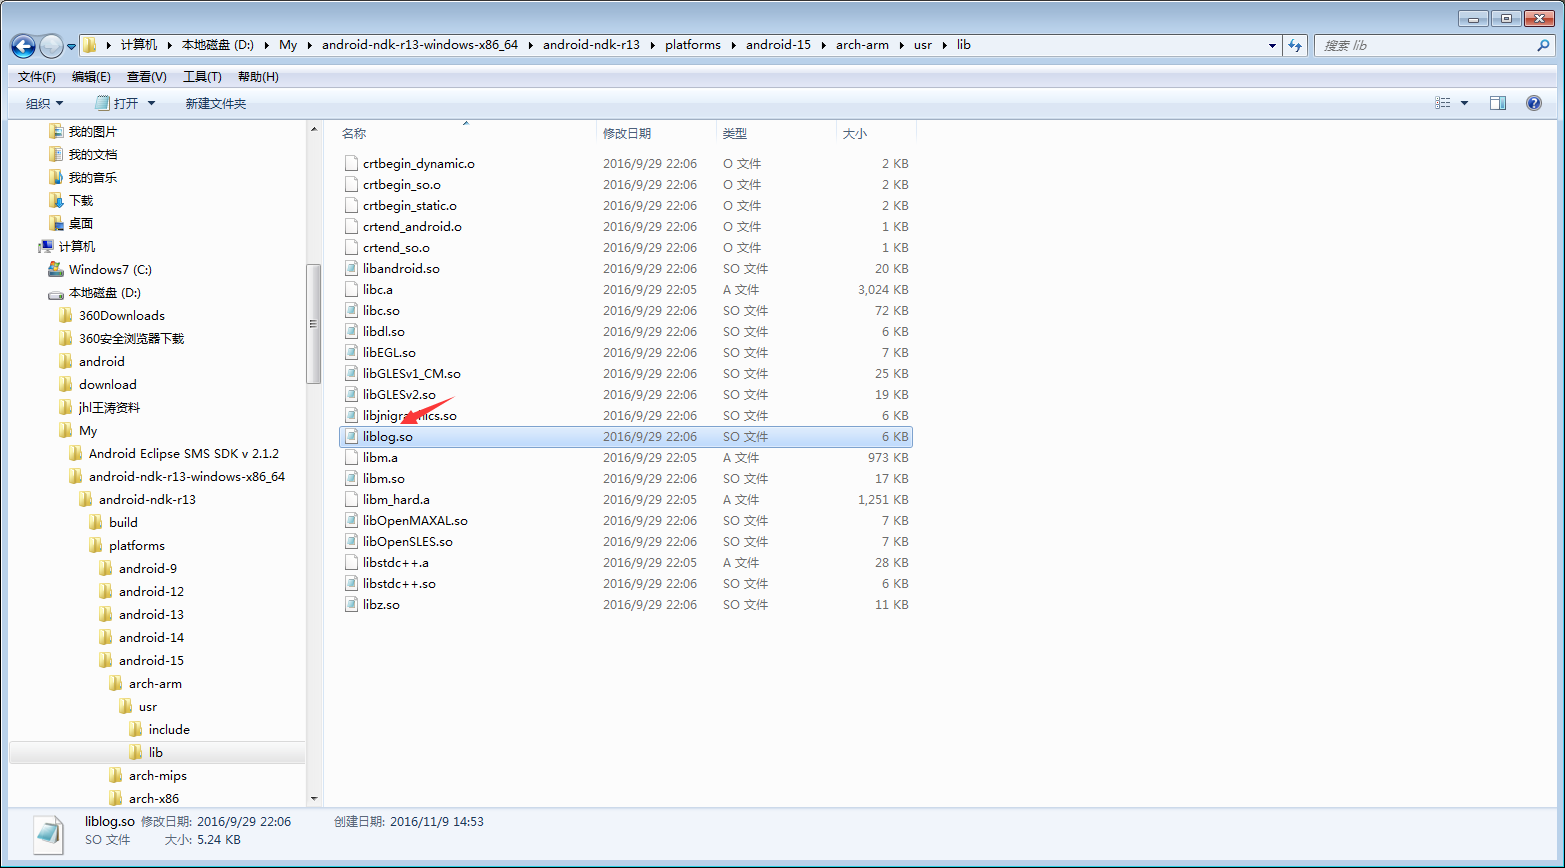Click the 计算机 icon in navigation tree
Screen dimensions: 1565x868
(x=46, y=246)
